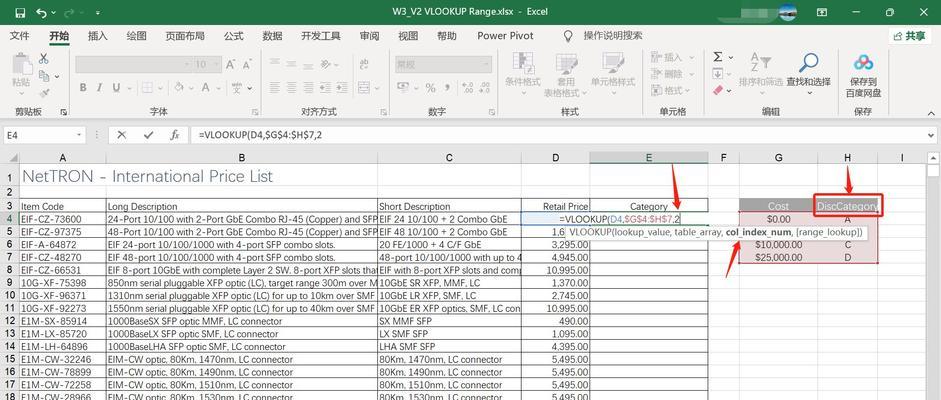
Task: Toggle left text alignment
Action: 274,88
